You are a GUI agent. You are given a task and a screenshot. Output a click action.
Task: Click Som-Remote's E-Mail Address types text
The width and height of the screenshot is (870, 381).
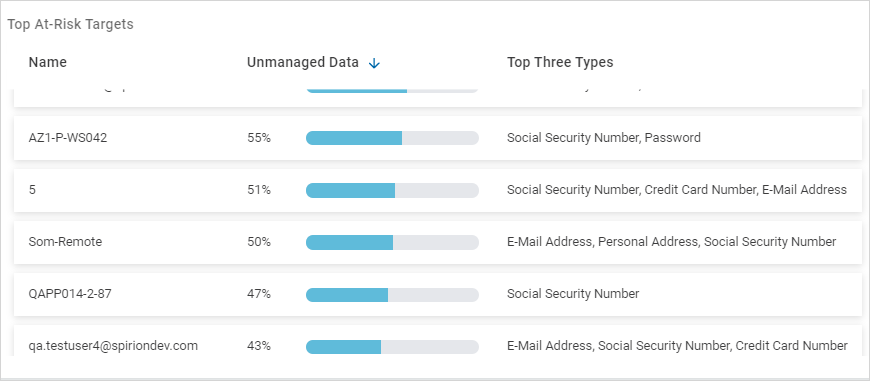[671, 242]
